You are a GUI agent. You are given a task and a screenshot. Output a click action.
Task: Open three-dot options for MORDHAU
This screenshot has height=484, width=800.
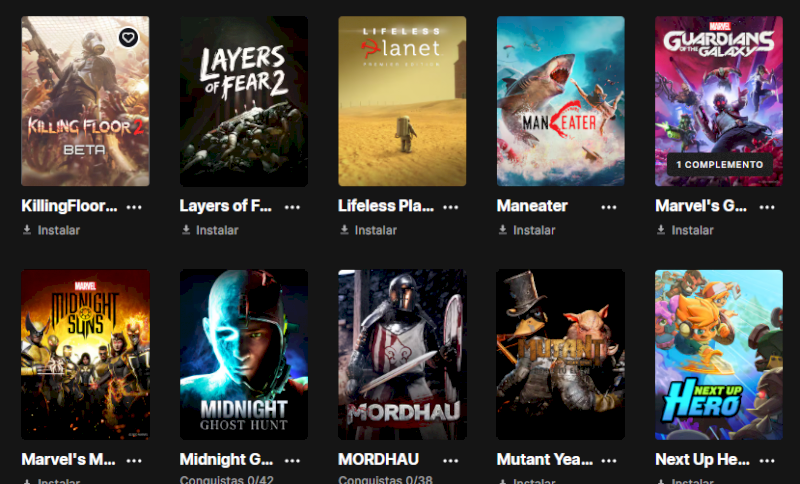click(451, 461)
